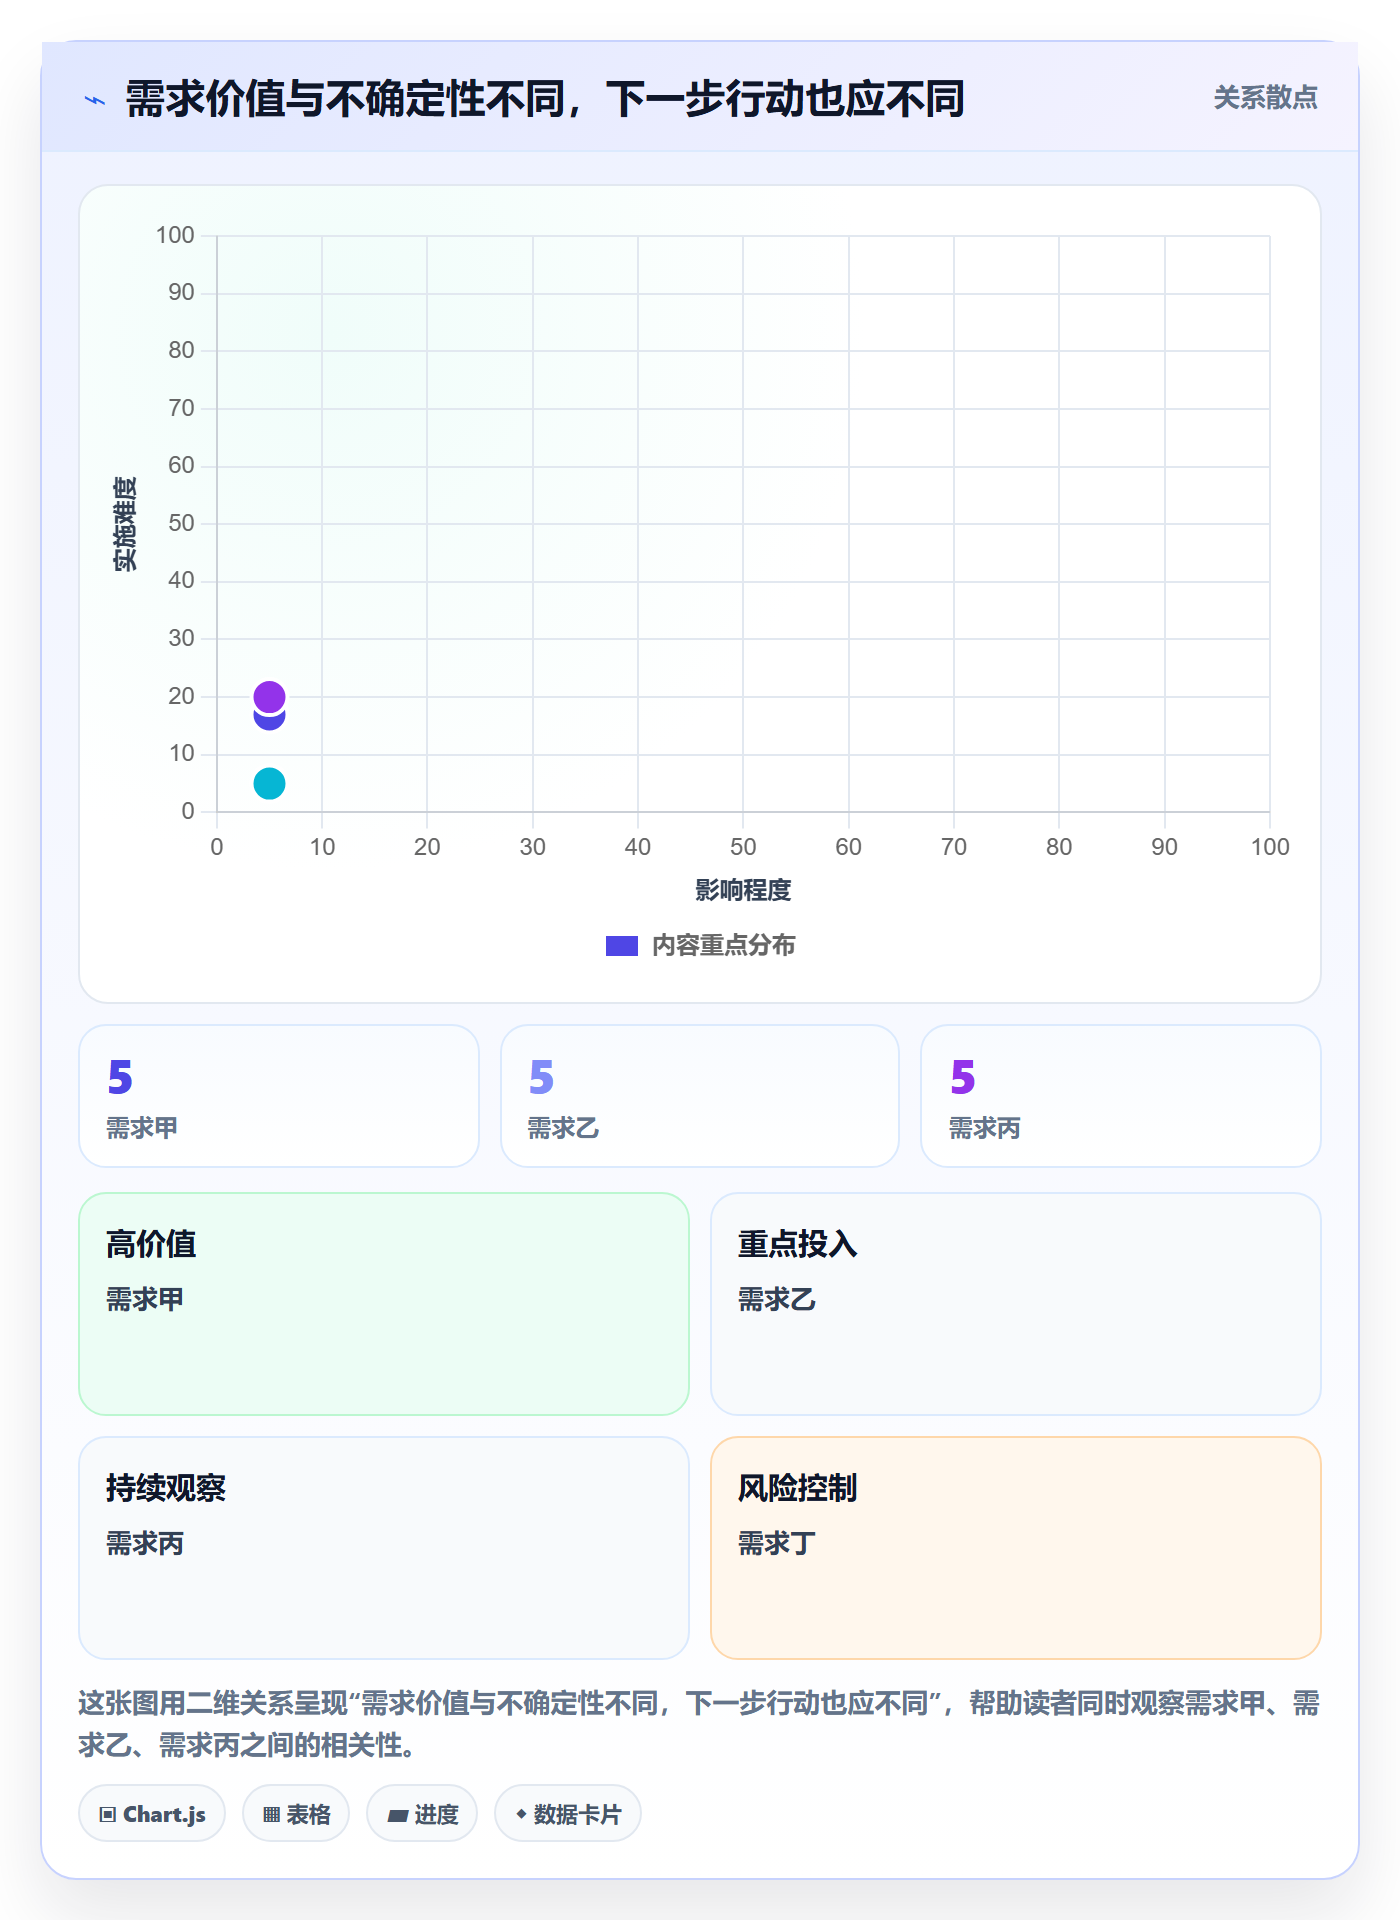Viewport: 1400px width, 1920px height.
Task: Click the purple scatter point at 20
Action: pyautogui.click(x=269, y=696)
